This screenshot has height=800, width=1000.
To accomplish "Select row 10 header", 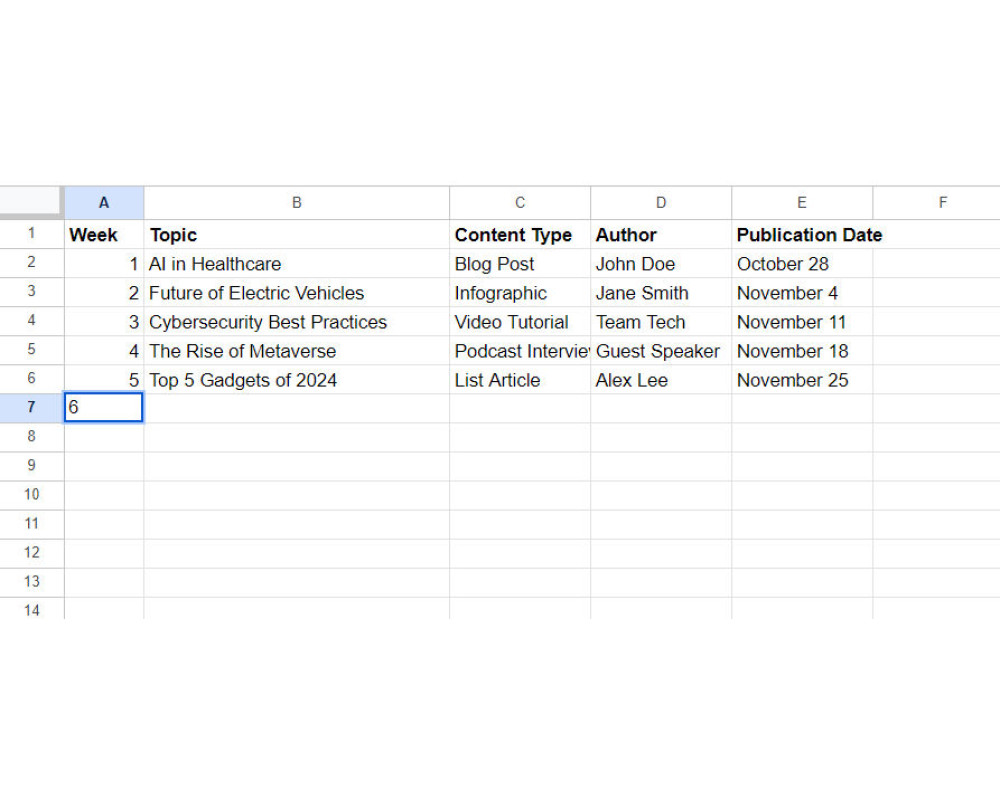I will (x=31, y=494).
